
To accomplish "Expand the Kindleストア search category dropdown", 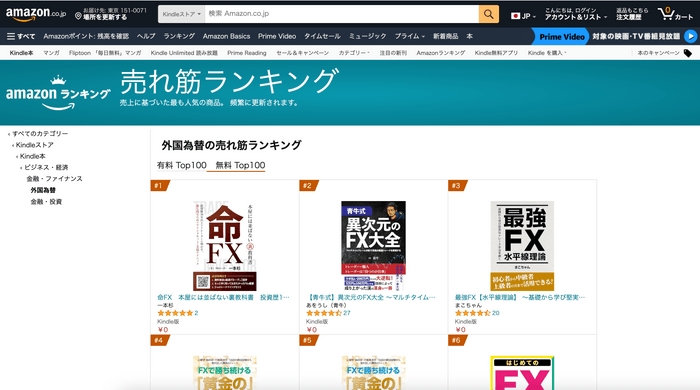I will tap(182, 14).
